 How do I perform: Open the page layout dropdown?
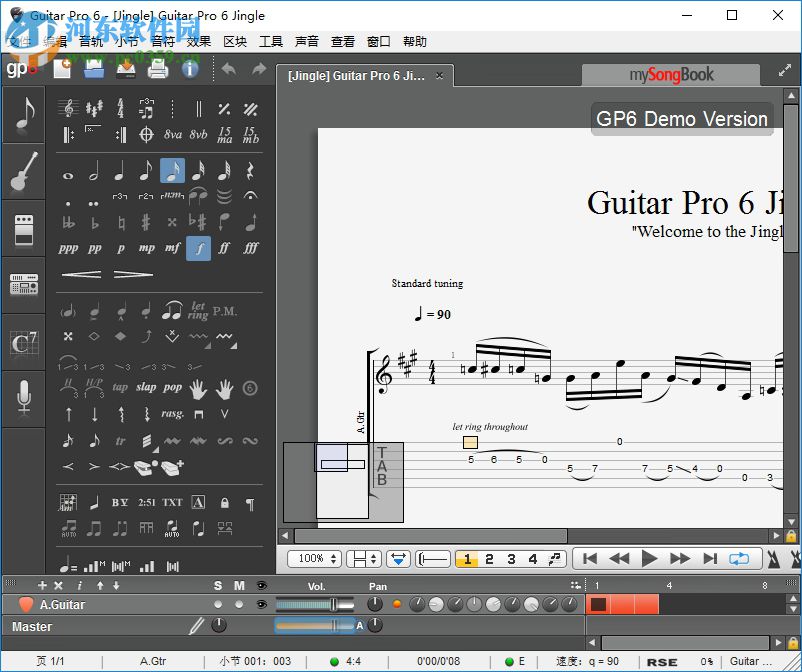pyautogui.click(x=362, y=559)
